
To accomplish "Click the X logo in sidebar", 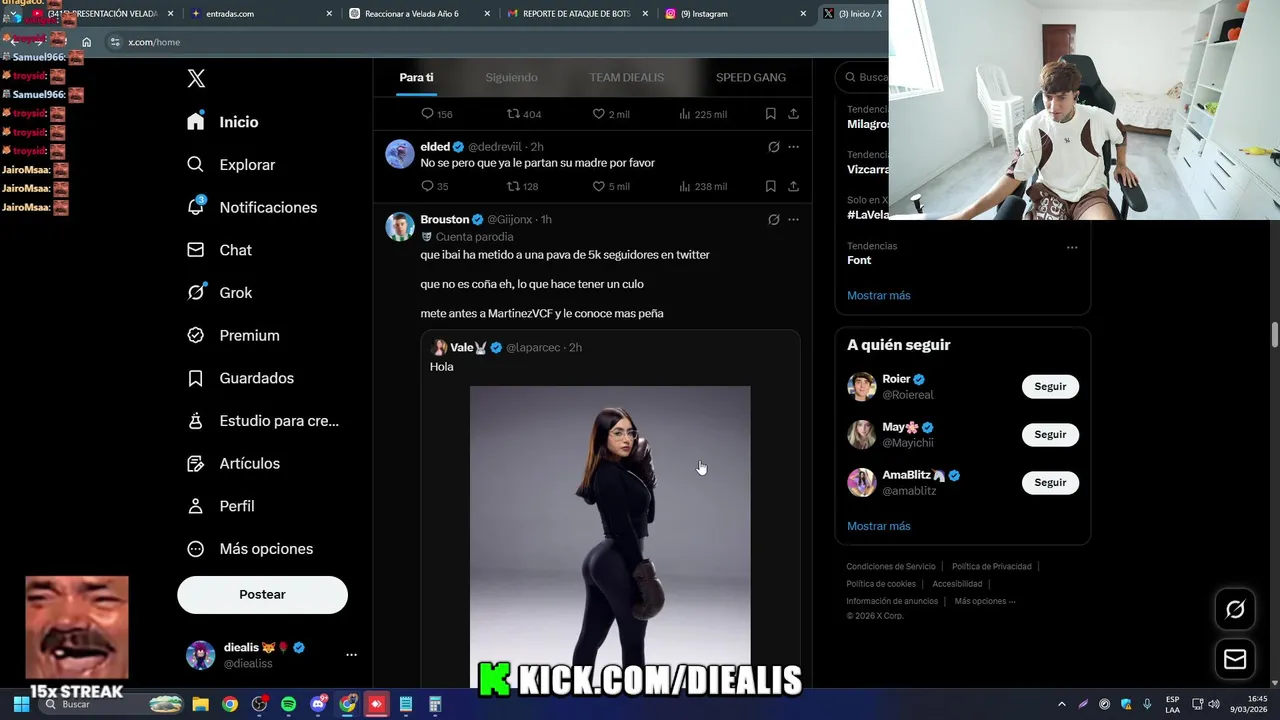I will click(x=196, y=79).
